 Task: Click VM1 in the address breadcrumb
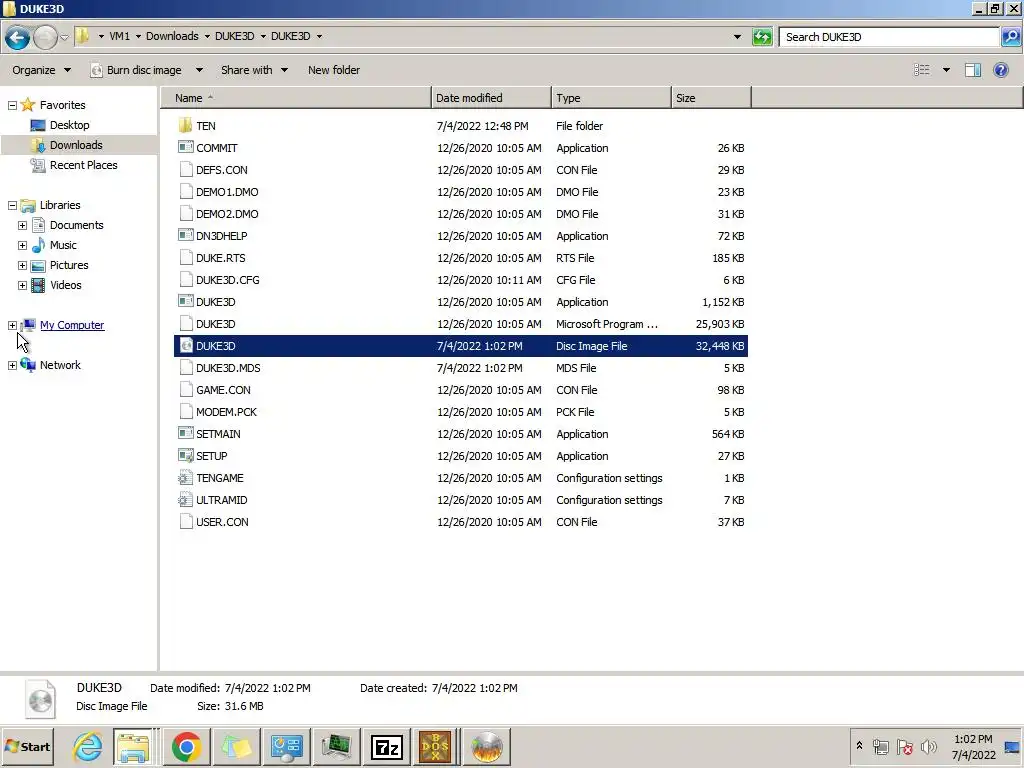(120, 36)
